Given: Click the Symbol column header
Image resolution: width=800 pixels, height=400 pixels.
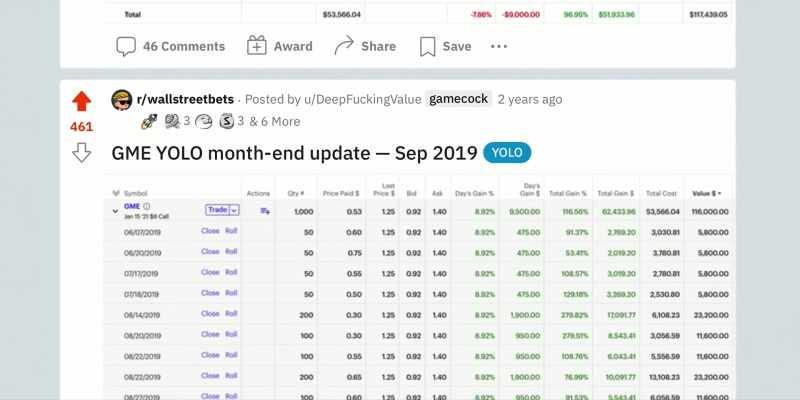Looking at the screenshot, I should pyautogui.click(x=136, y=193).
